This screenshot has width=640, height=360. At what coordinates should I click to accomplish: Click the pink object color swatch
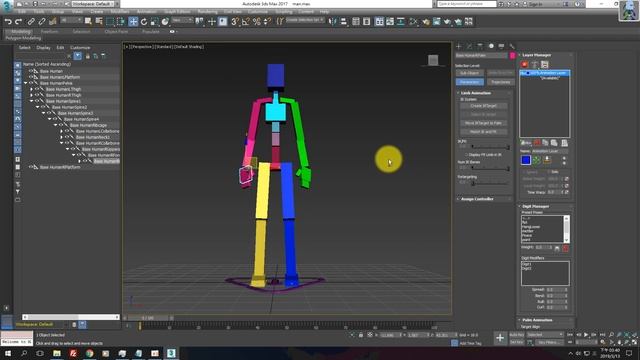[513, 56]
